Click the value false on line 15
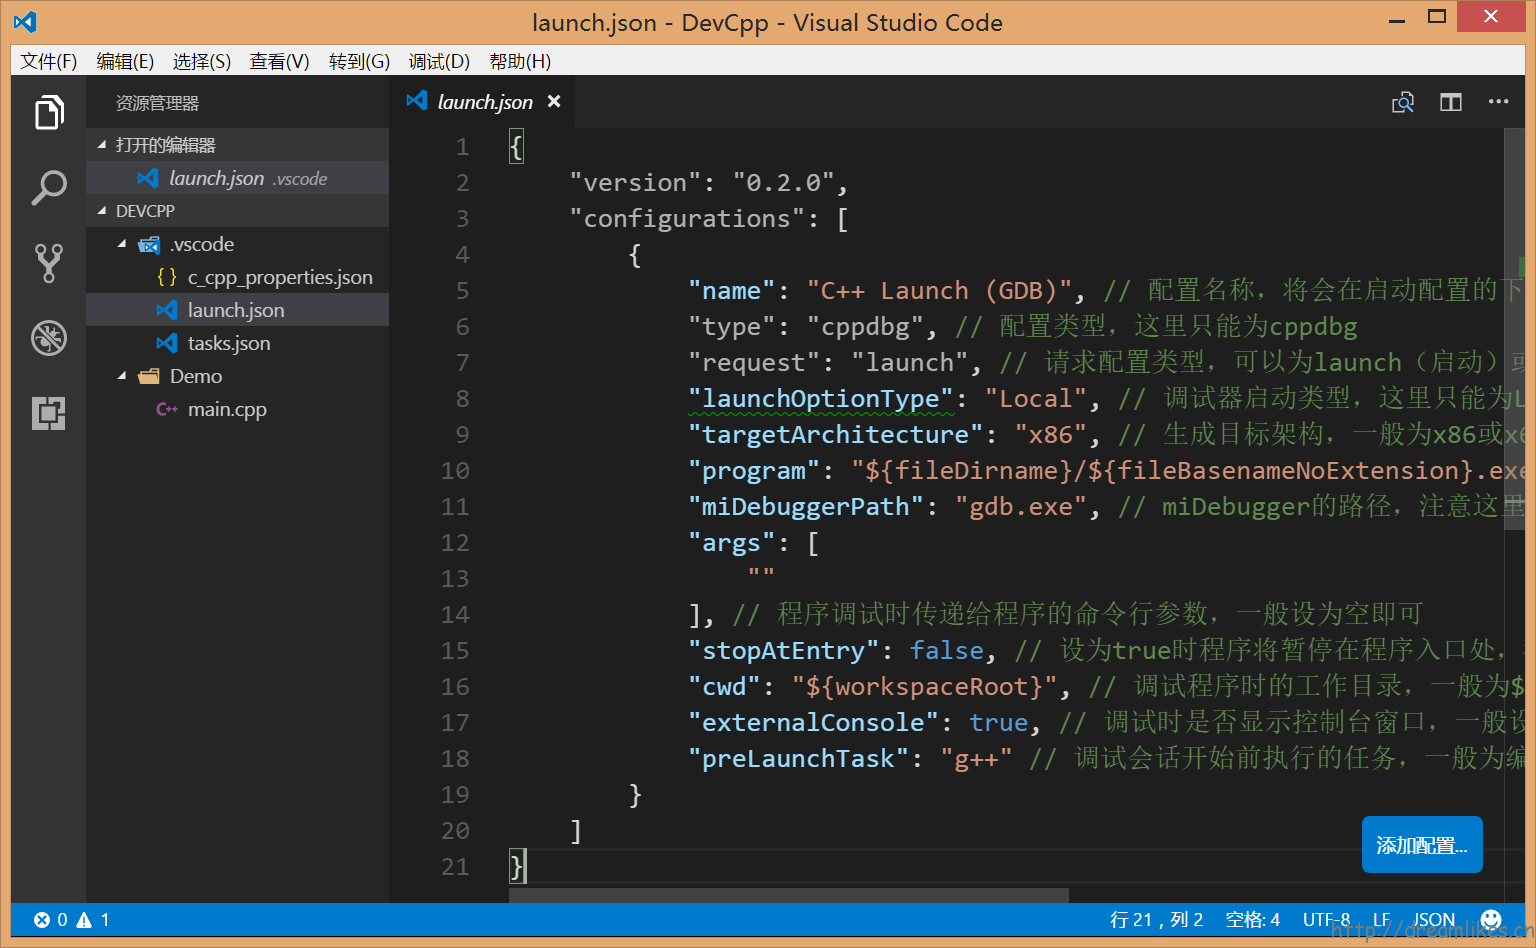The height and width of the screenshot is (948, 1536). (x=946, y=651)
